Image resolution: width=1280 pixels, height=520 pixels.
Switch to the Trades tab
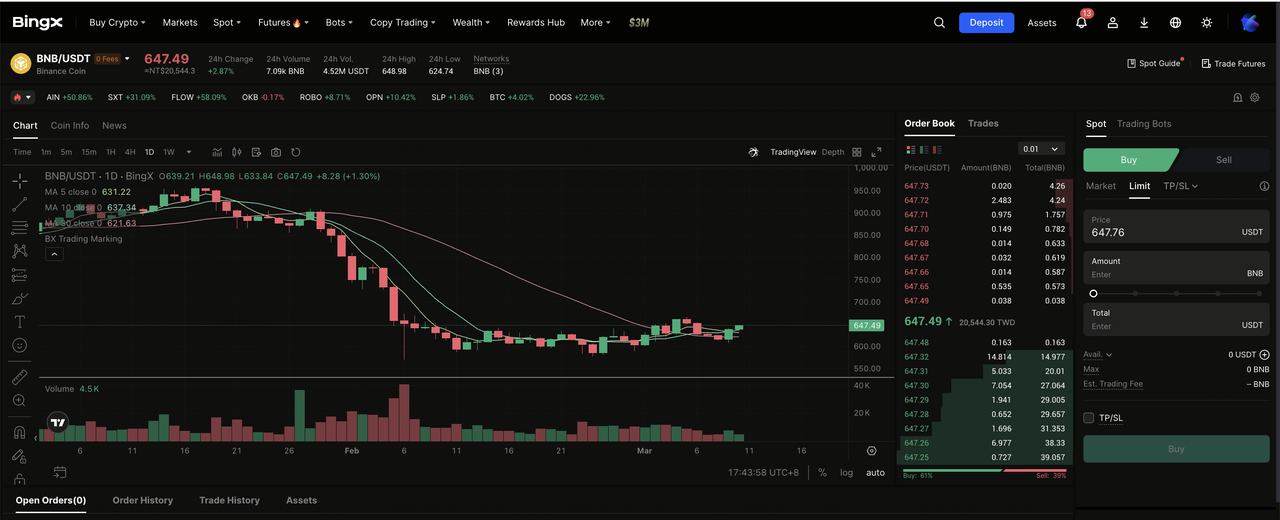tap(983, 124)
